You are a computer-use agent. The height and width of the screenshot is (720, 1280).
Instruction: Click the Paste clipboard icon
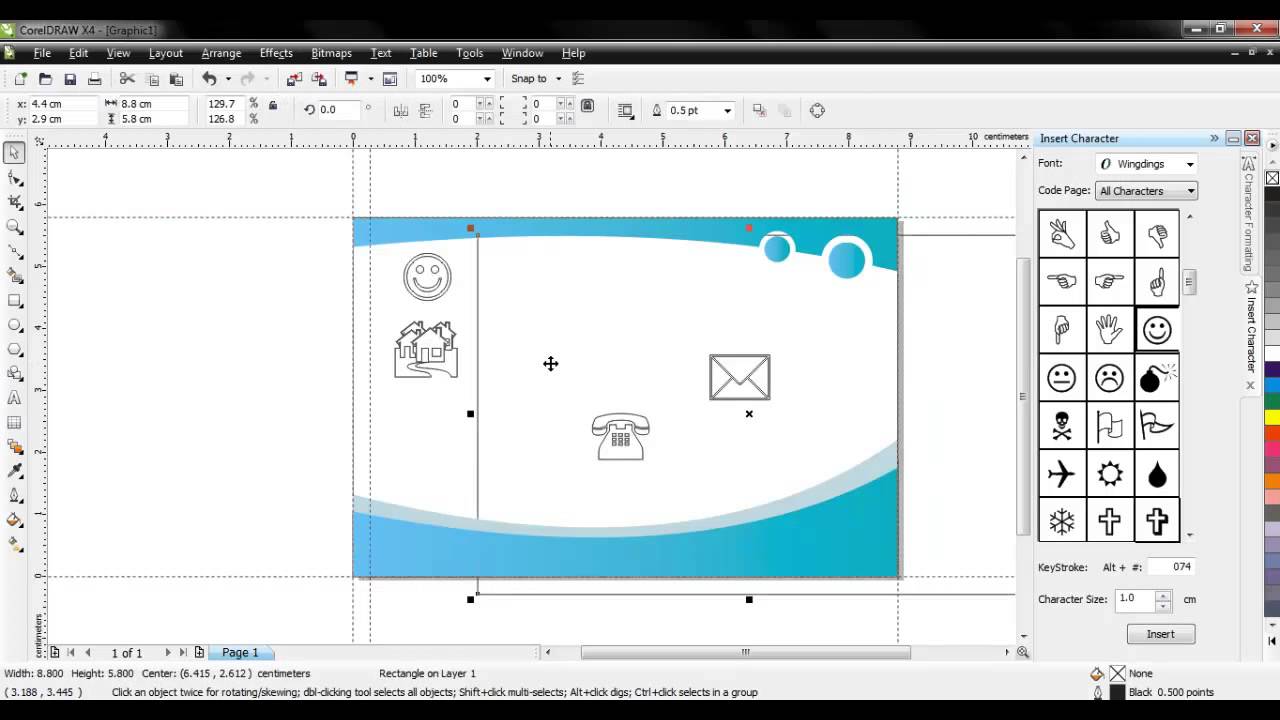click(x=176, y=79)
